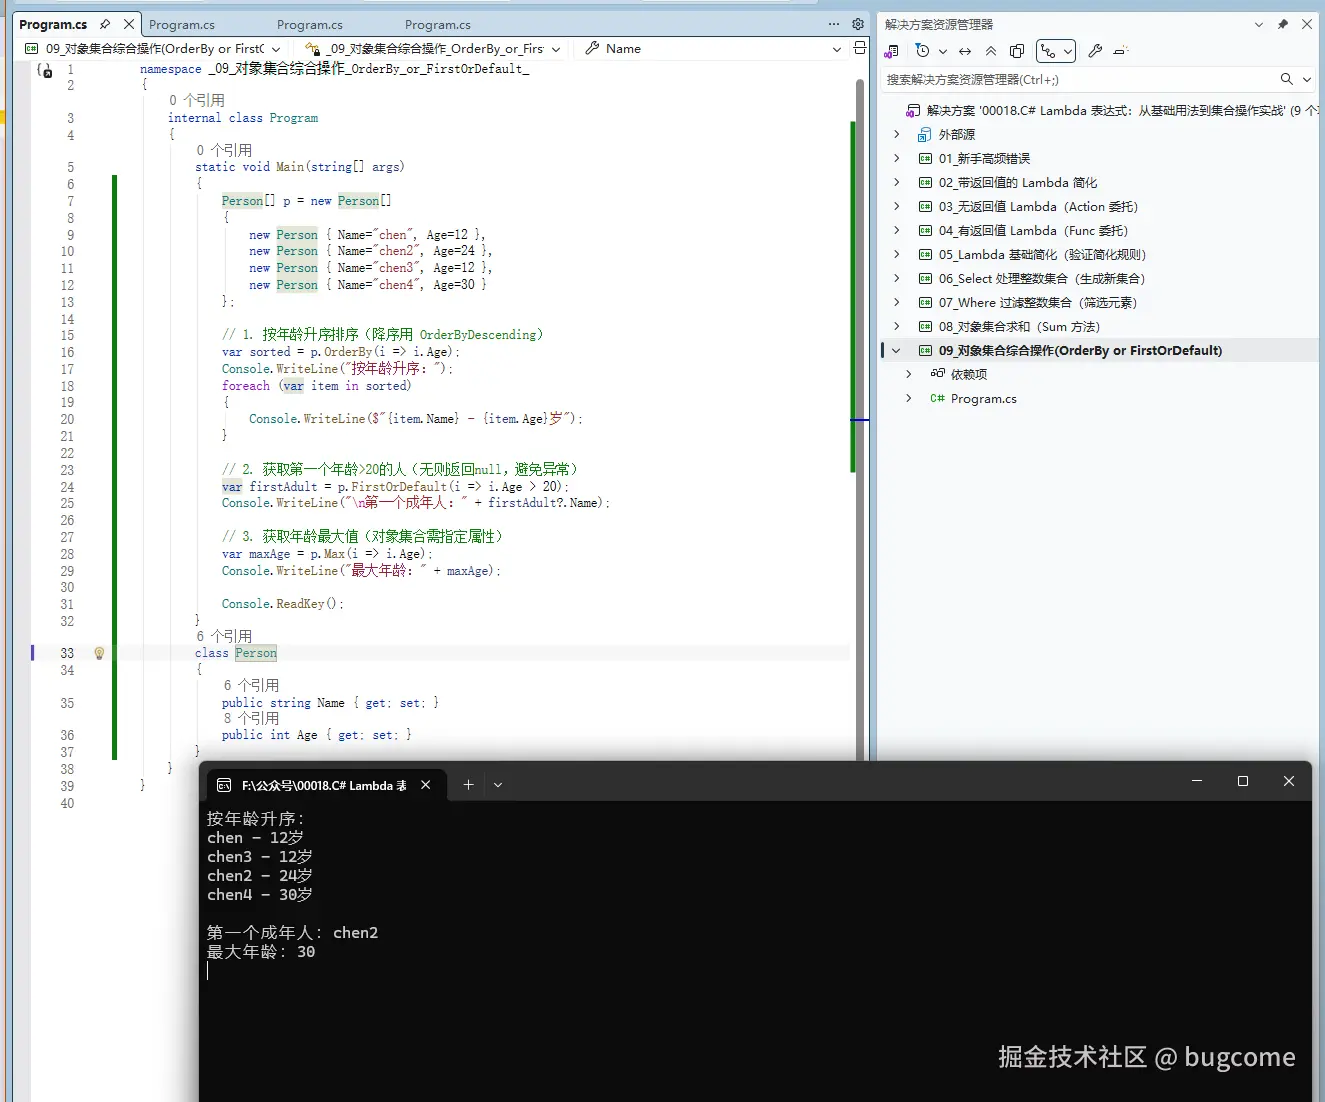Click the lightbulb quick actions icon

tap(99, 653)
